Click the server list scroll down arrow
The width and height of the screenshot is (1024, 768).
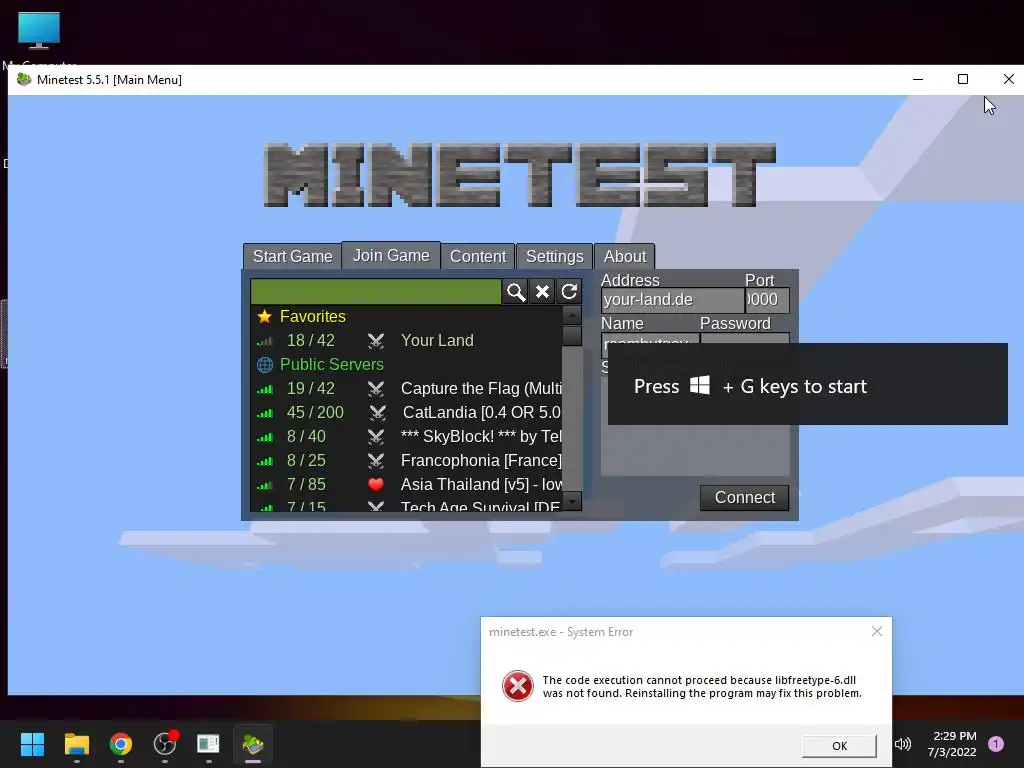tap(572, 502)
